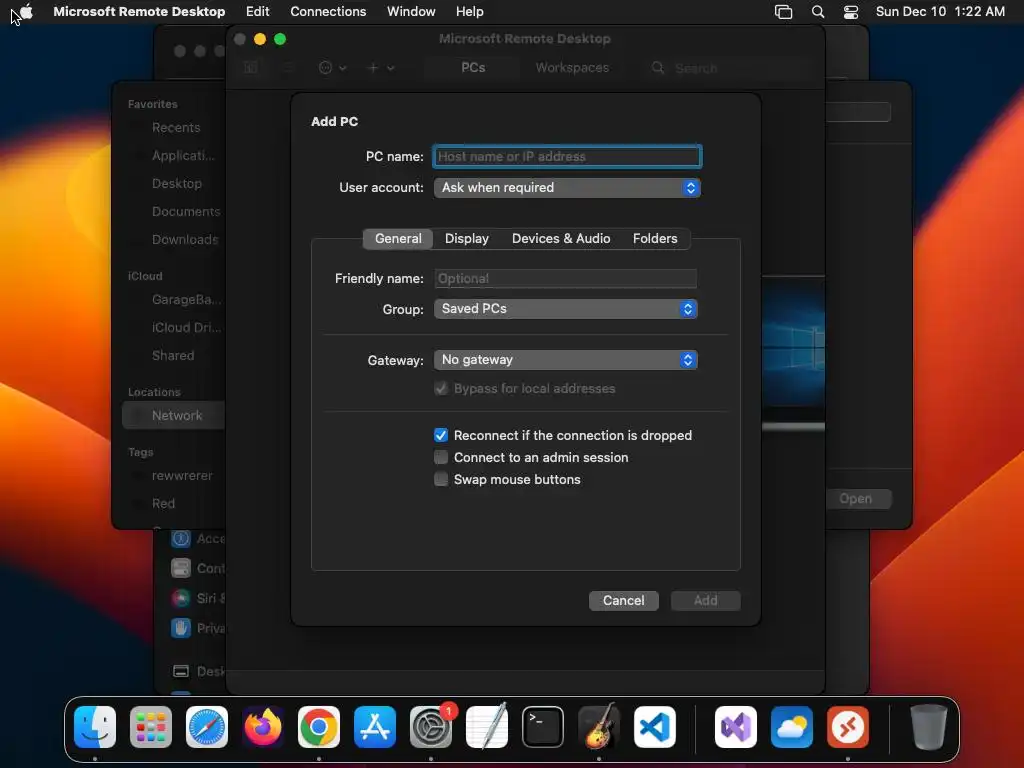This screenshot has width=1024, height=768.
Task: Select the Red tag in the sidebar
Action: coord(163,504)
